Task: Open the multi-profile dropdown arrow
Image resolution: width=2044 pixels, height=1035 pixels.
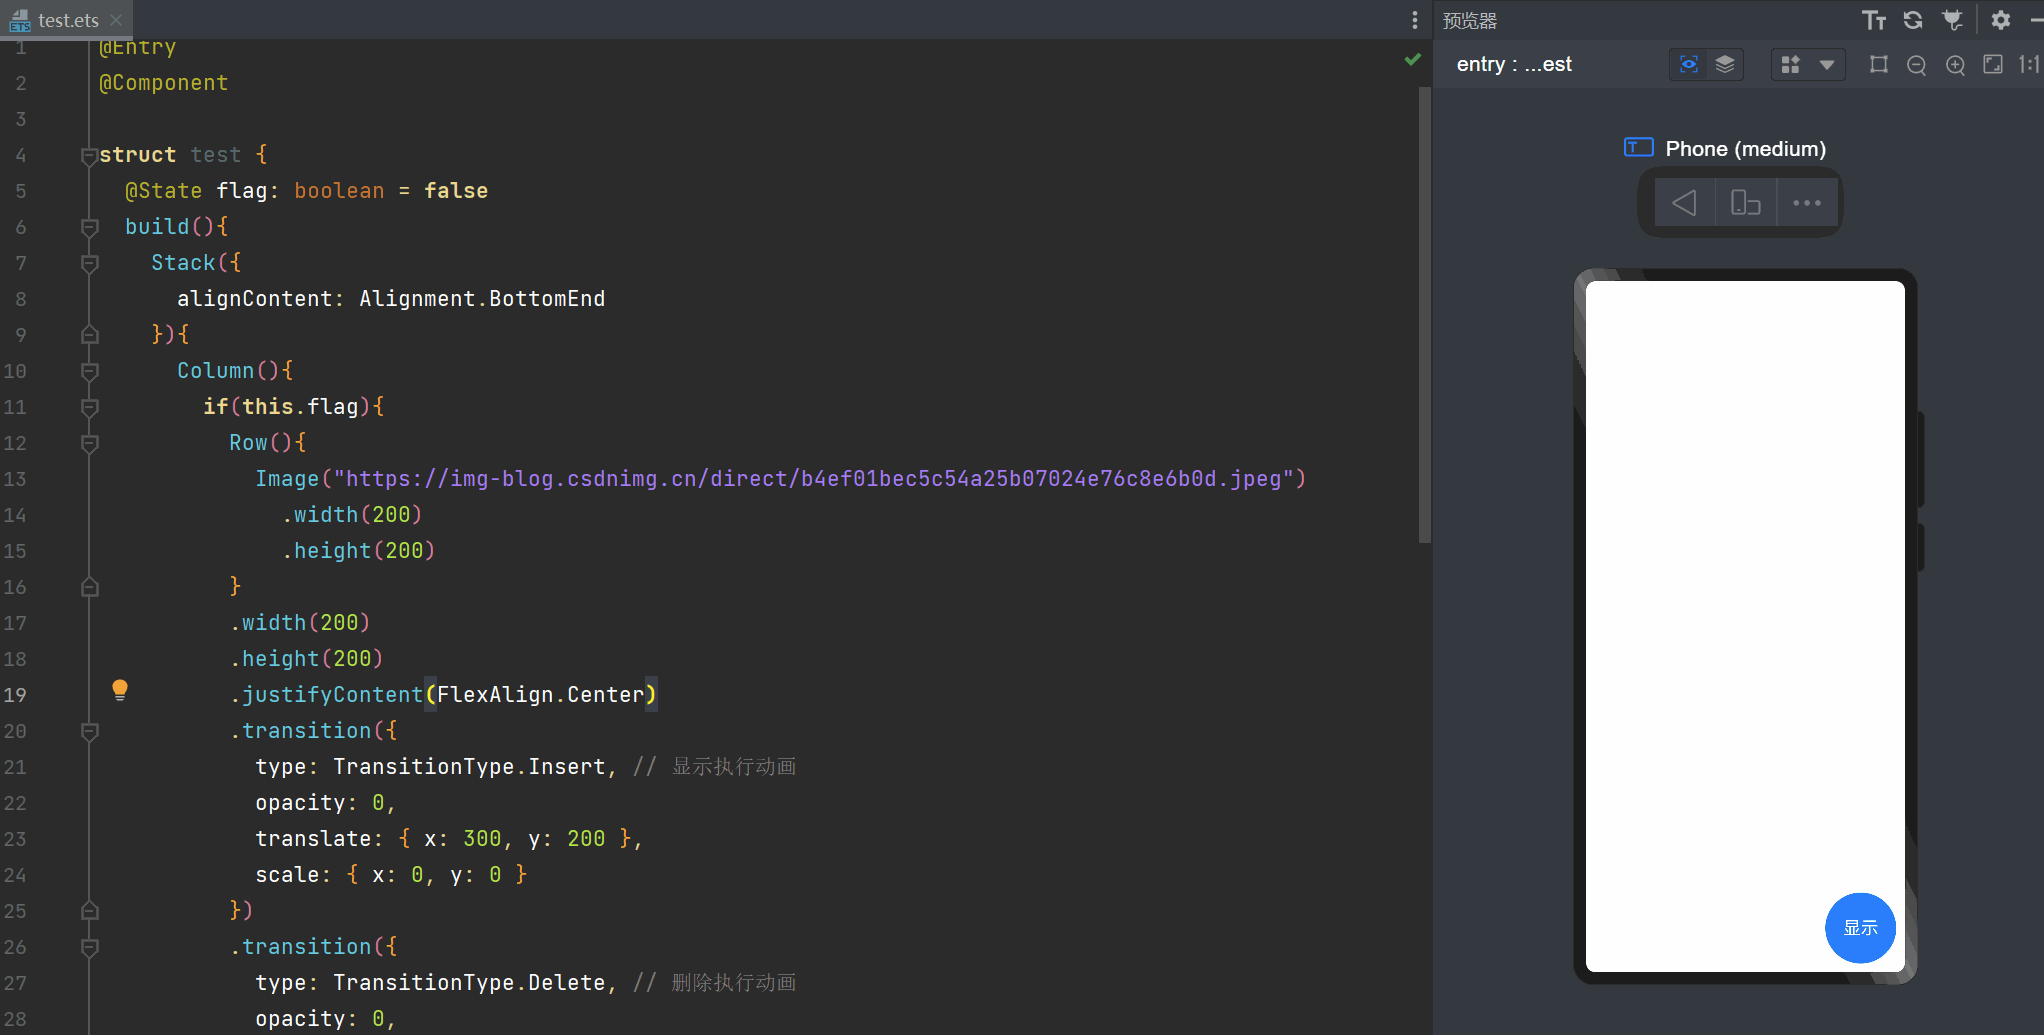Action: (x=1827, y=64)
